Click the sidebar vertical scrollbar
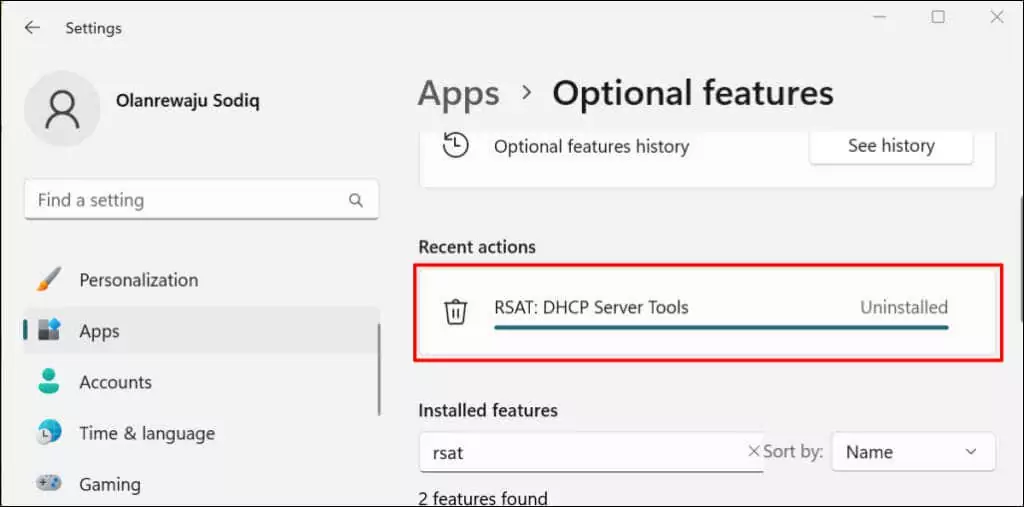This screenshot has height=507, width=1024. click(380, 370)
